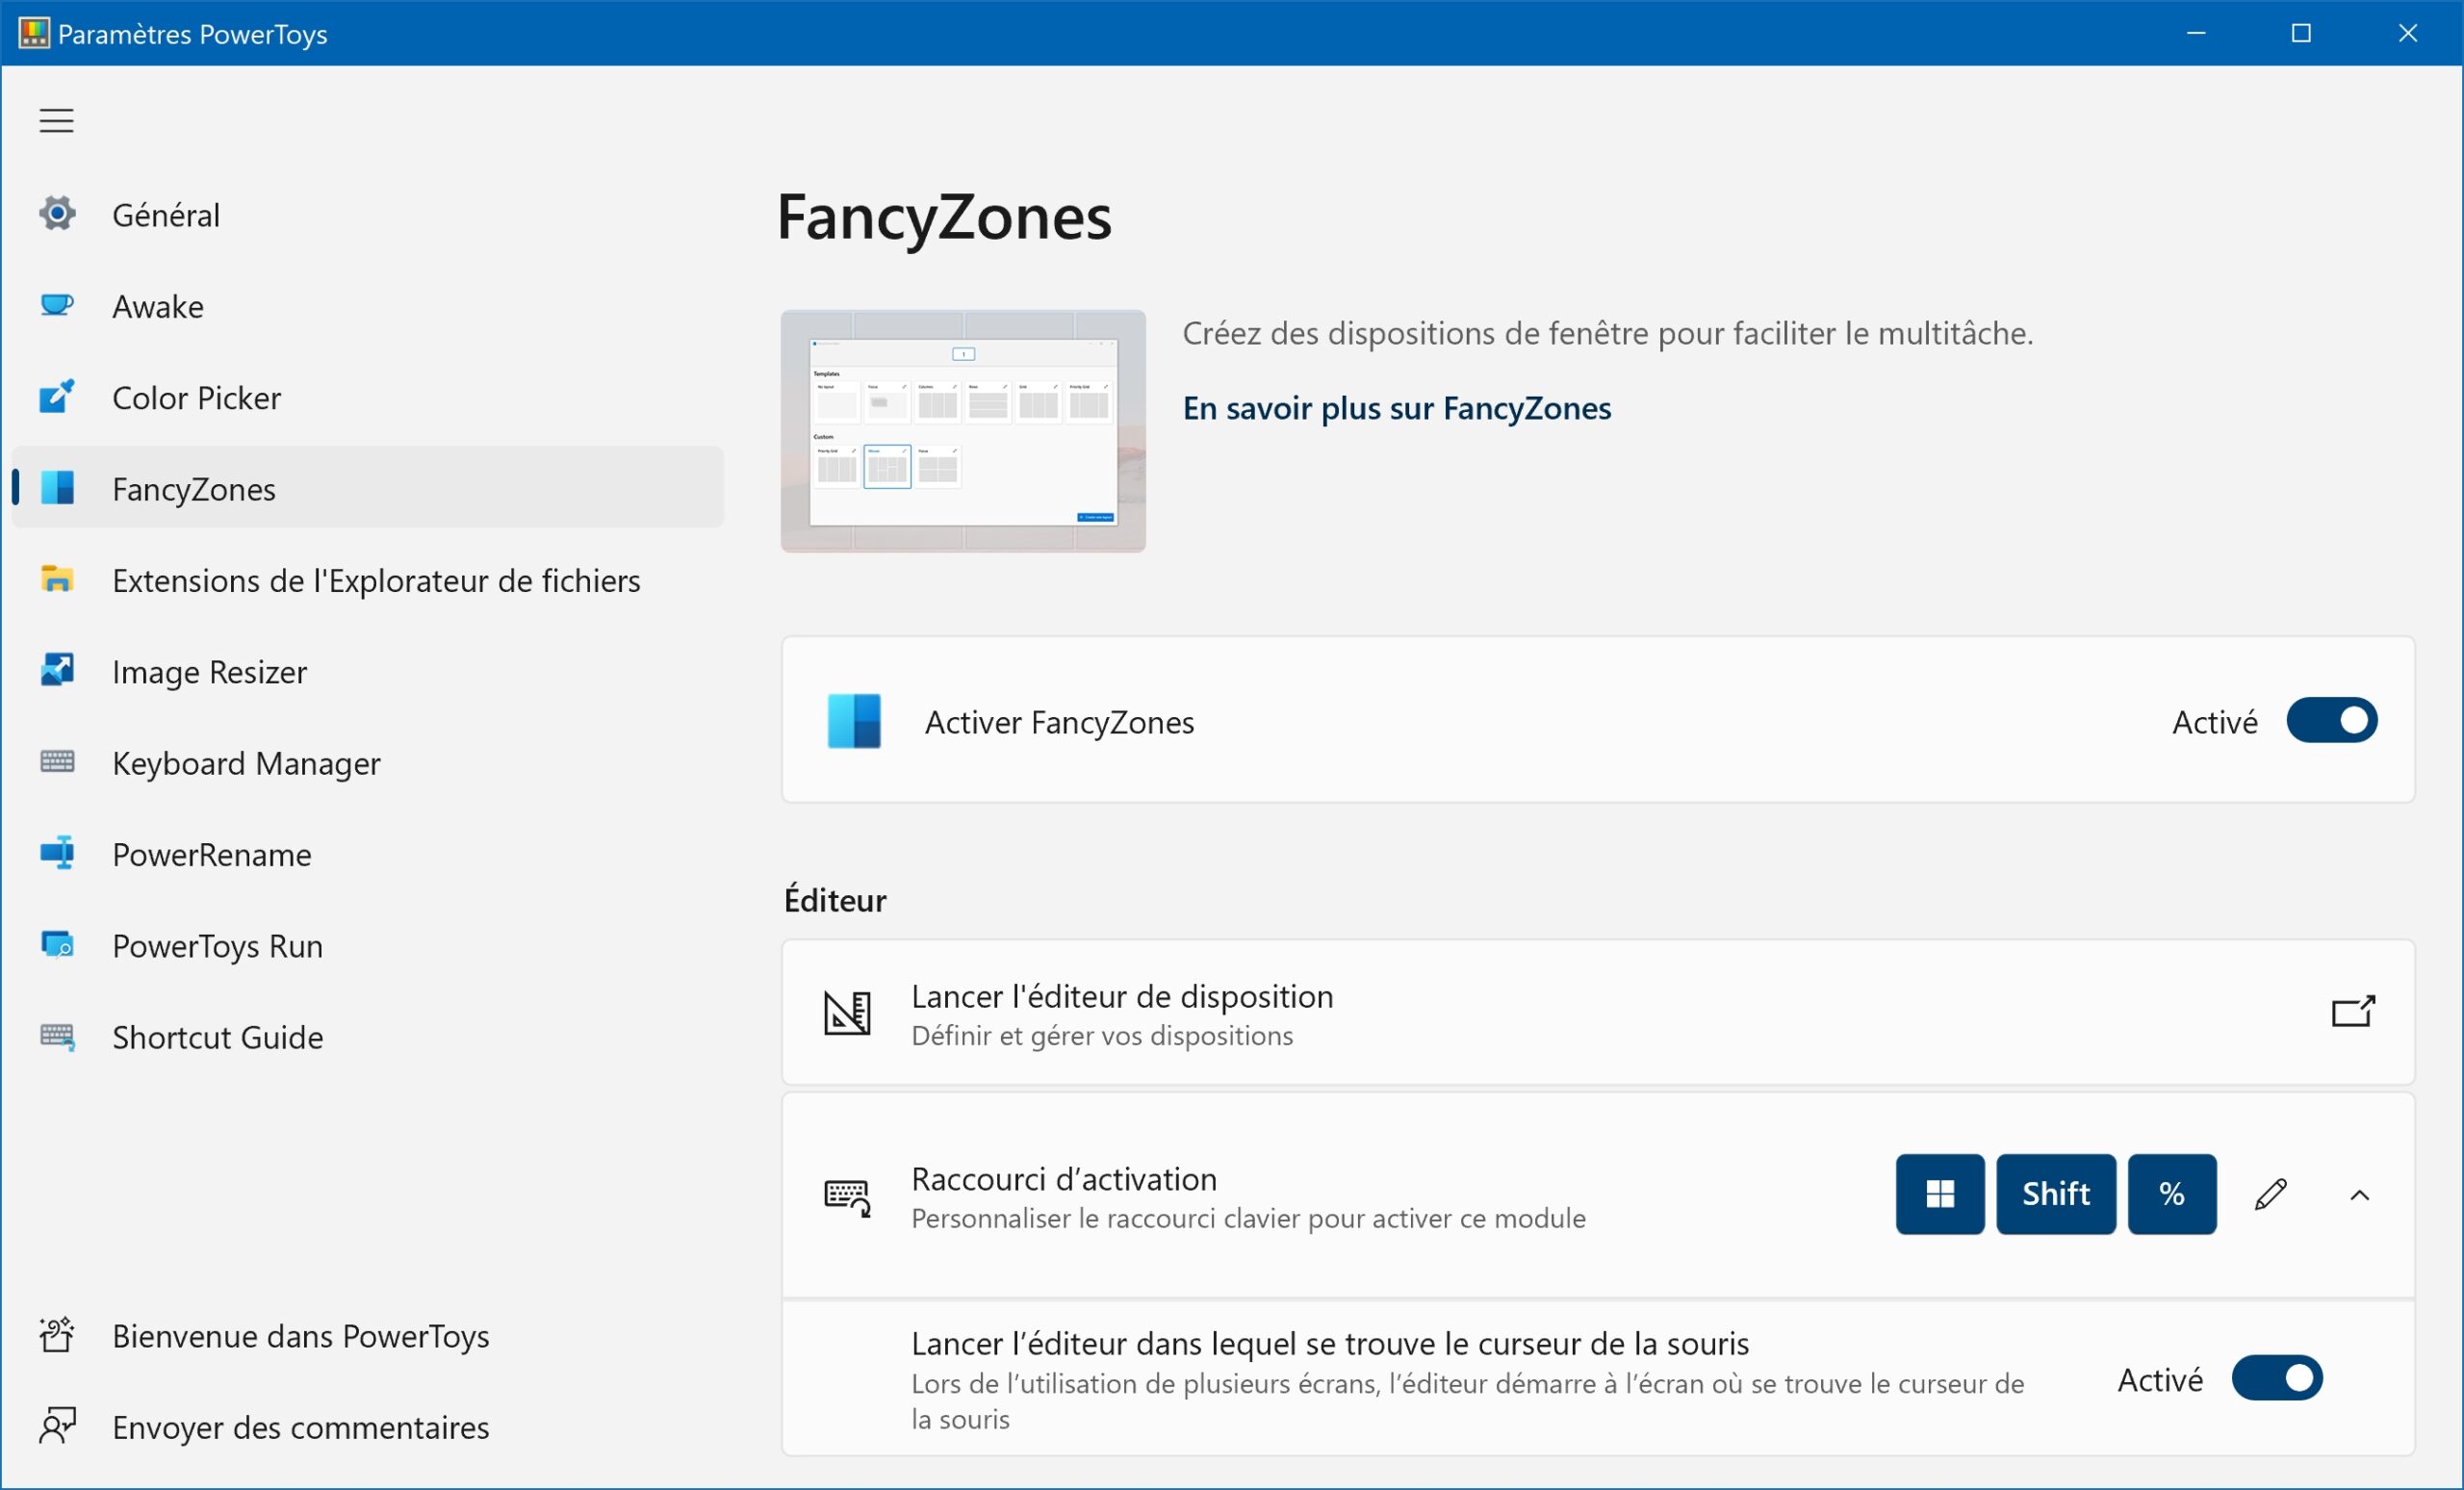Navigate to Image Resizer settings
Viewport: 2464px width, 1490px height.
coord(367,671)
